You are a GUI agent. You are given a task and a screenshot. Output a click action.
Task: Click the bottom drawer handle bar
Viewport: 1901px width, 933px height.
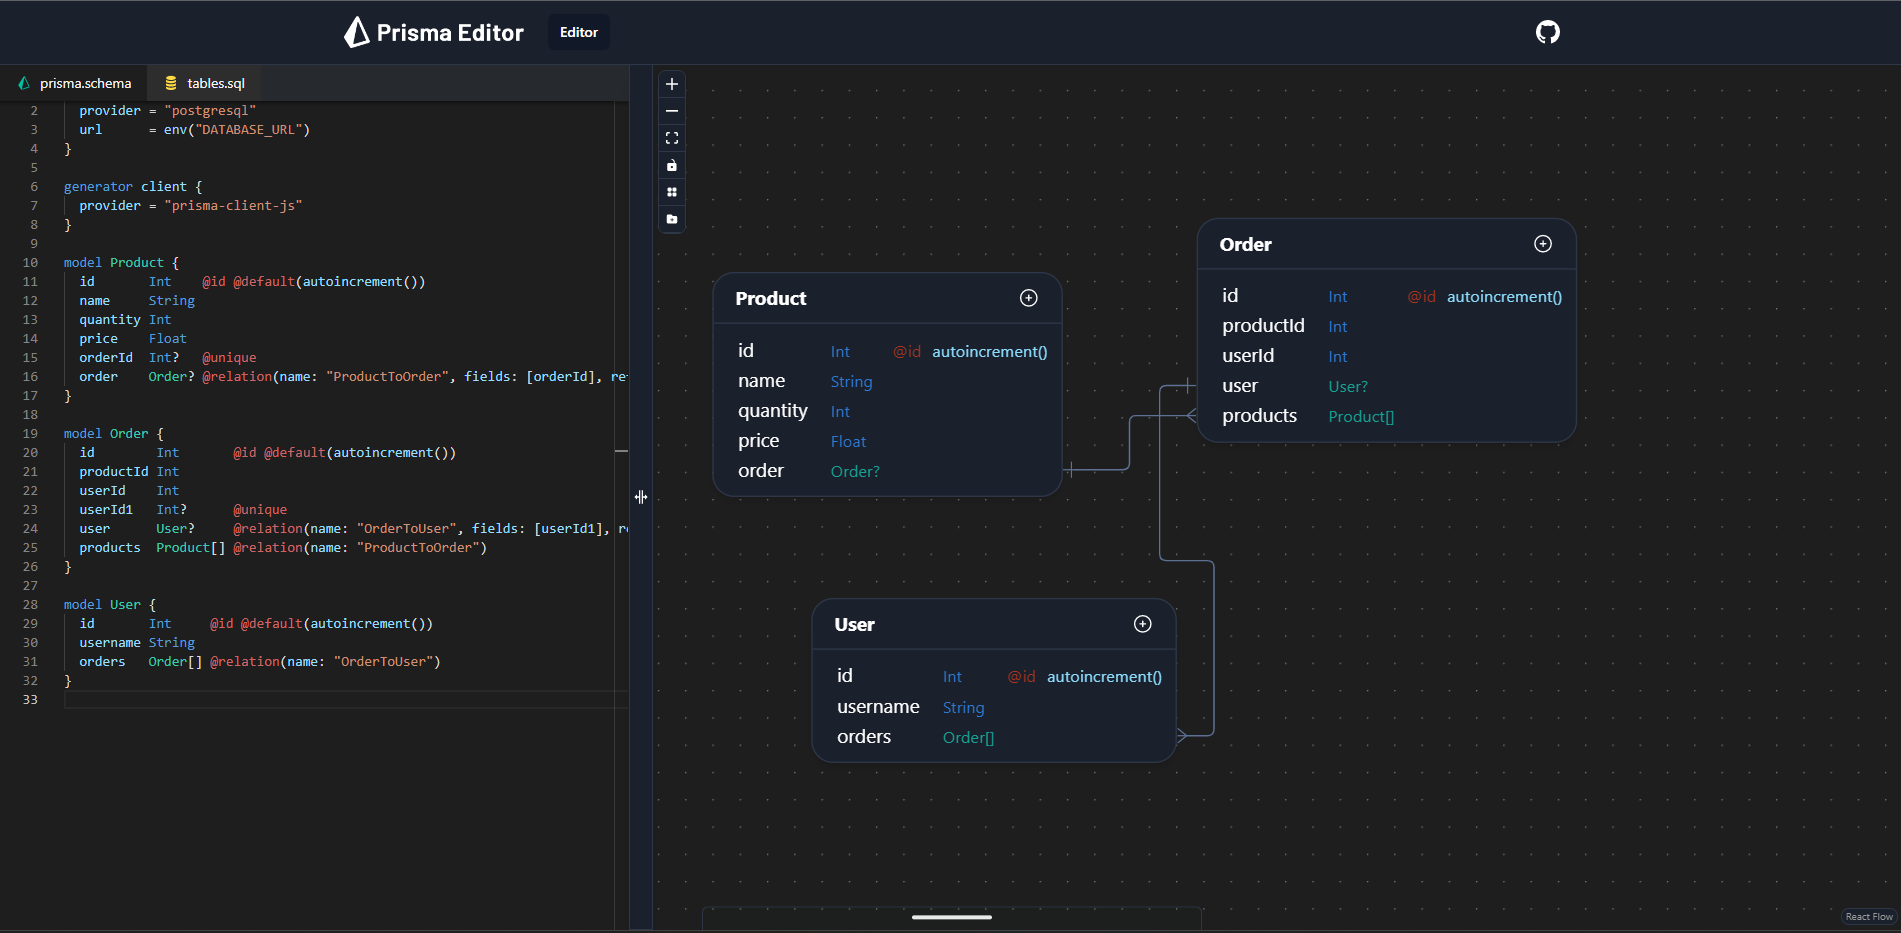[952, 917]
